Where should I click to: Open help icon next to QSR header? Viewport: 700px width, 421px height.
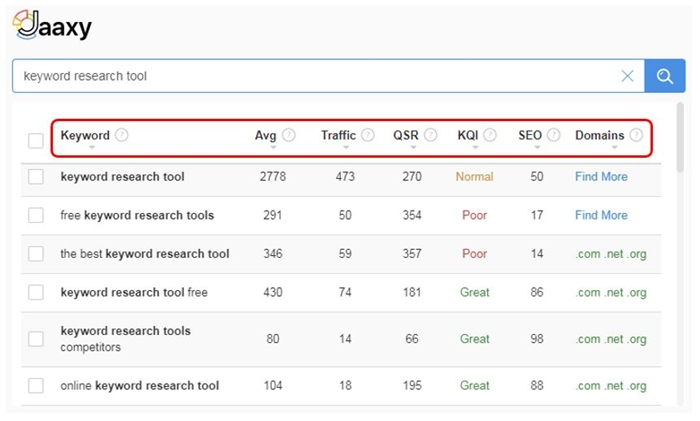[x=430, y=135]
